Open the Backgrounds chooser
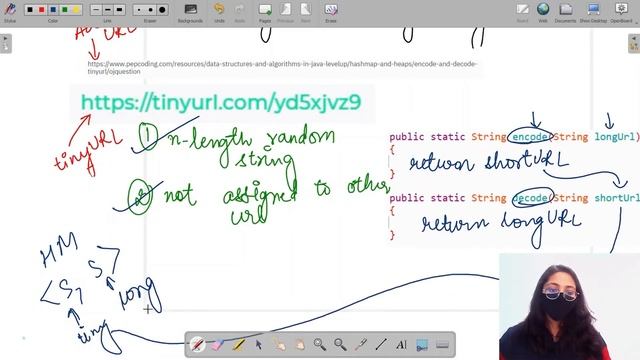The width and height of the screenshot is (640, 360). 190,13
